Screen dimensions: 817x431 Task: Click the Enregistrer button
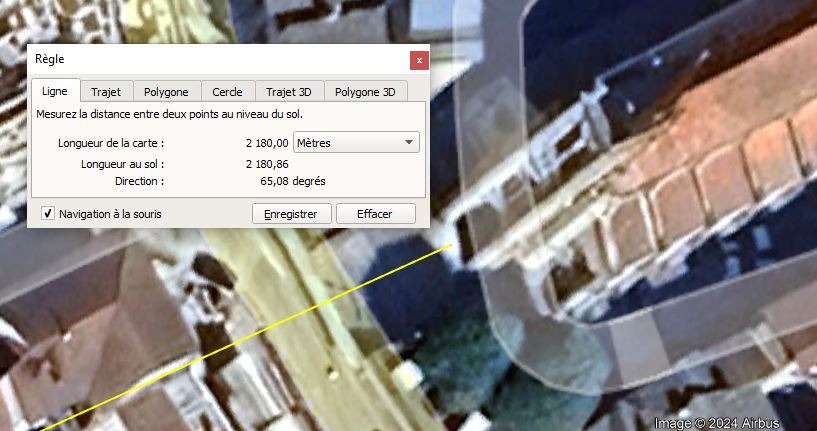292,214
